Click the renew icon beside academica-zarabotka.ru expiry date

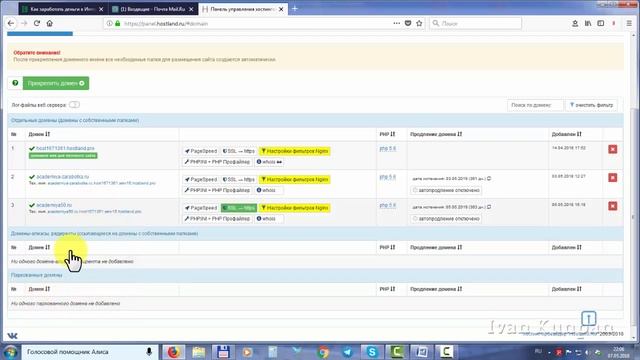(489, 179)
